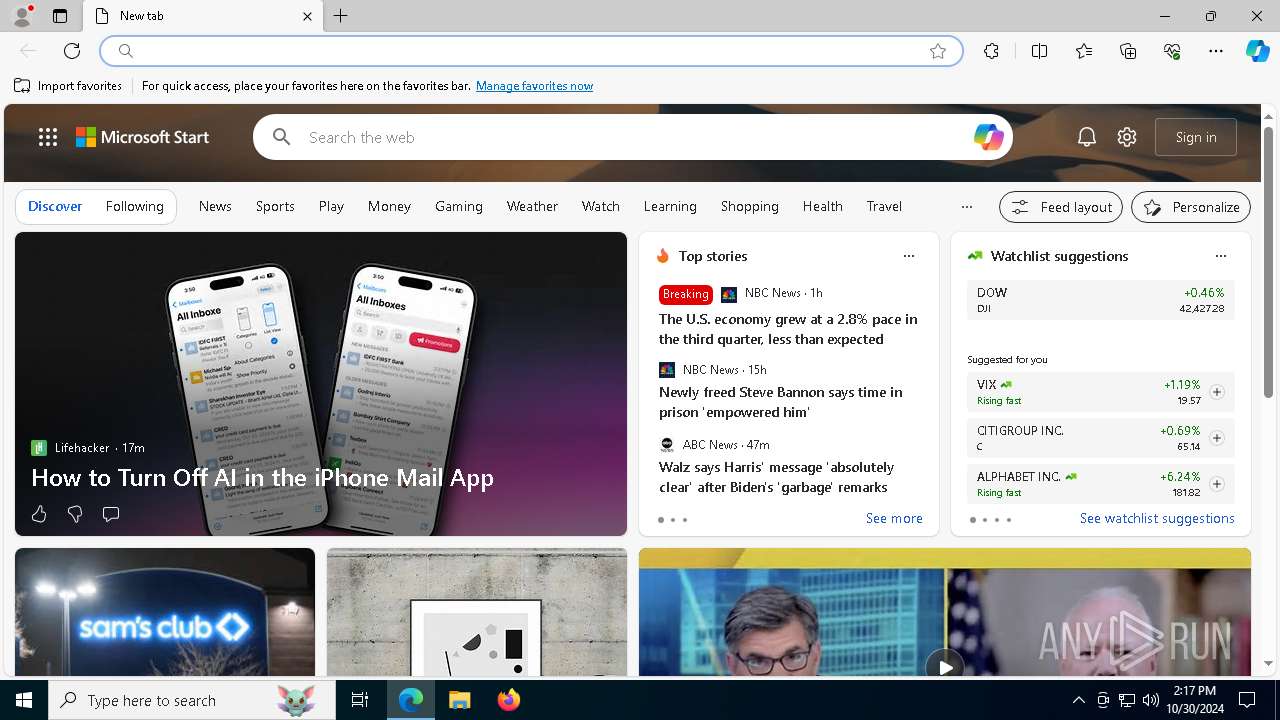Open the Extensions puzzle icon
The width and height of the screenshot is (1280, 720).
[x=991, y=51]
